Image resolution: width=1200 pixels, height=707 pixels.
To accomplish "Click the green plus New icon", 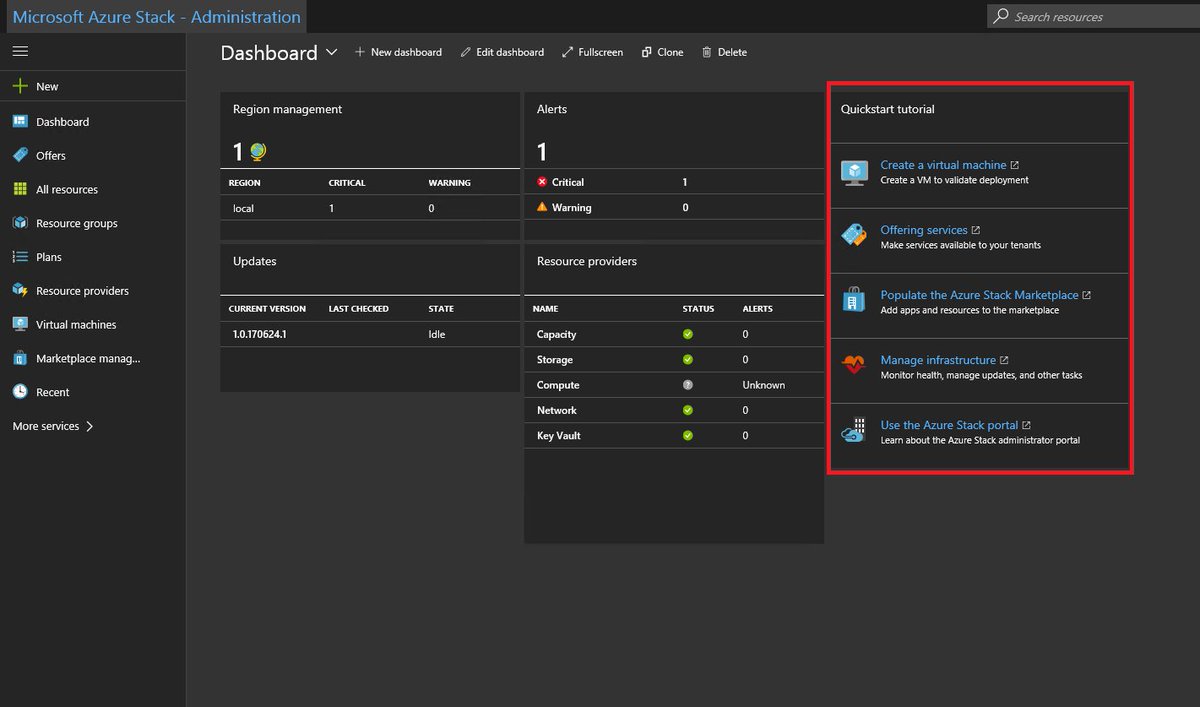I will [20, 86].
